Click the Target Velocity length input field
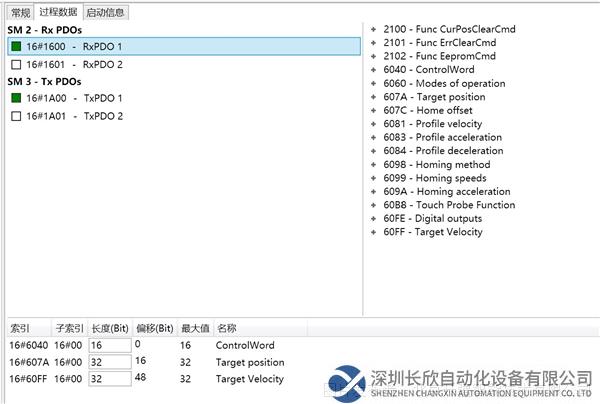 click(110, 379)
